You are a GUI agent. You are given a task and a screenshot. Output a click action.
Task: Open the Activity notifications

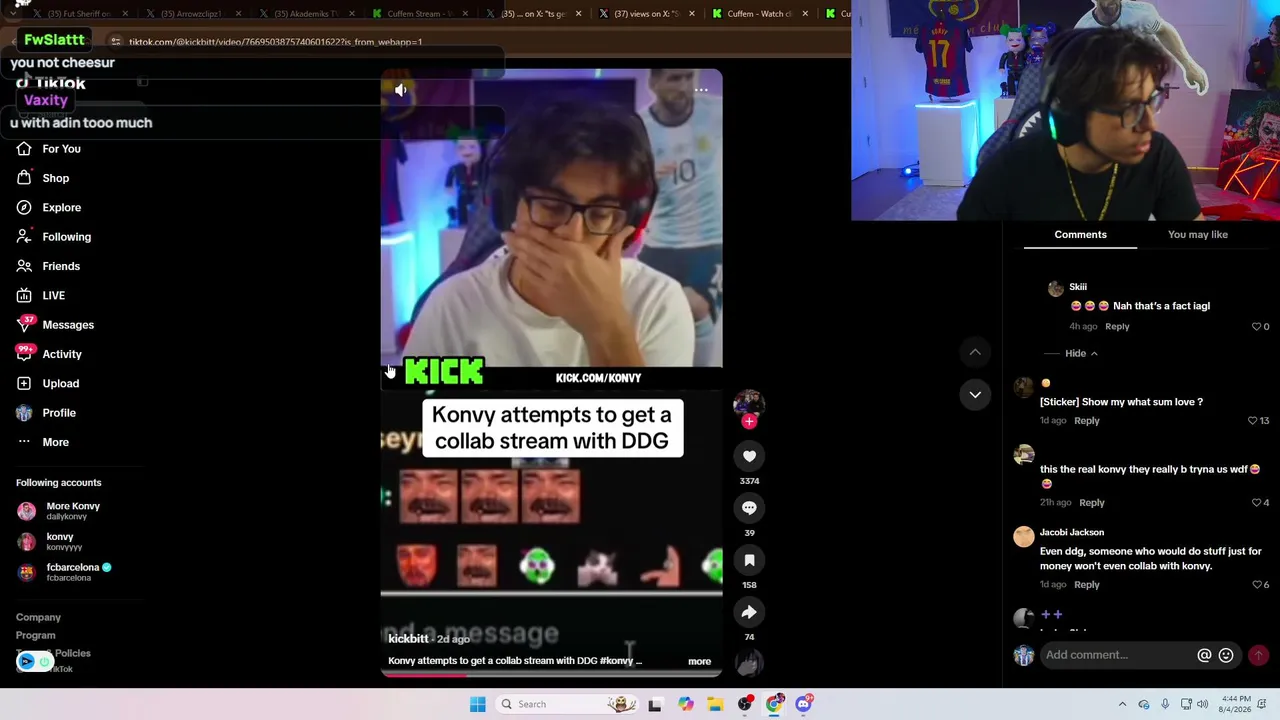coord(49,354)
